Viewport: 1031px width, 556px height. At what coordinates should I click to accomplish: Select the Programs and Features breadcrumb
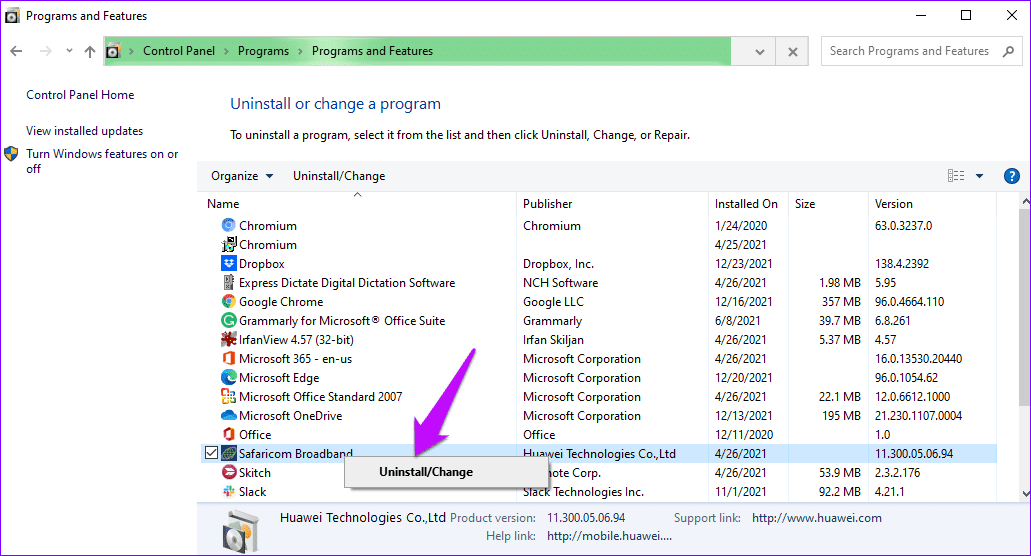pyautogui.click(x=372, y=51)
